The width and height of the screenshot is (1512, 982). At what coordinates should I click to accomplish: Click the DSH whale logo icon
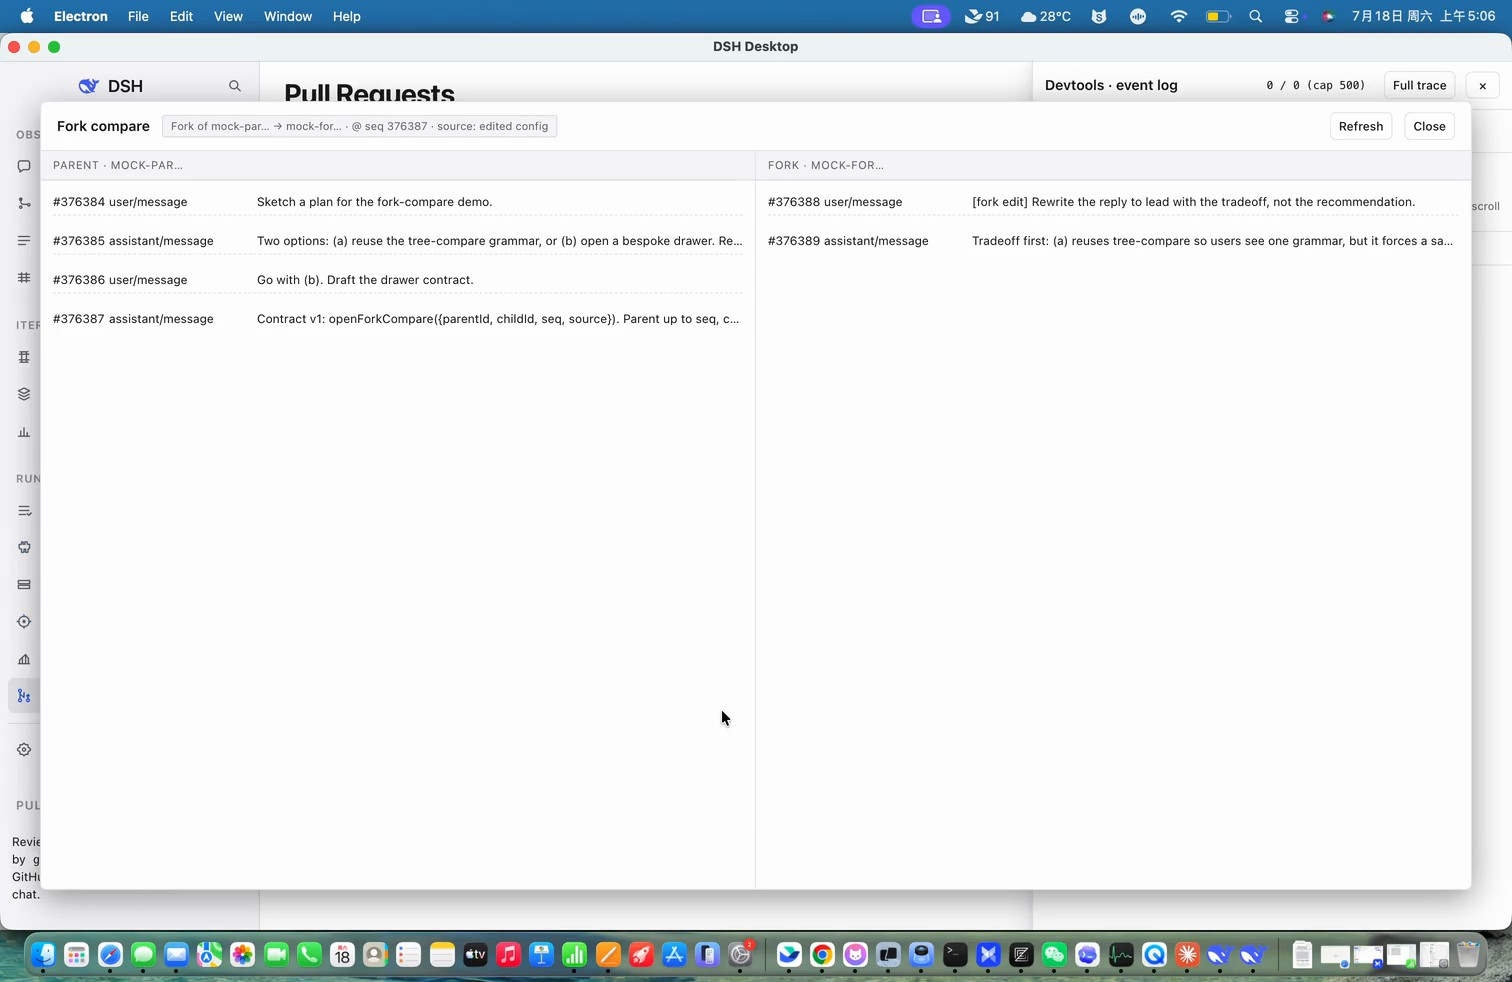pyautogui.click(x=89, y=86)
